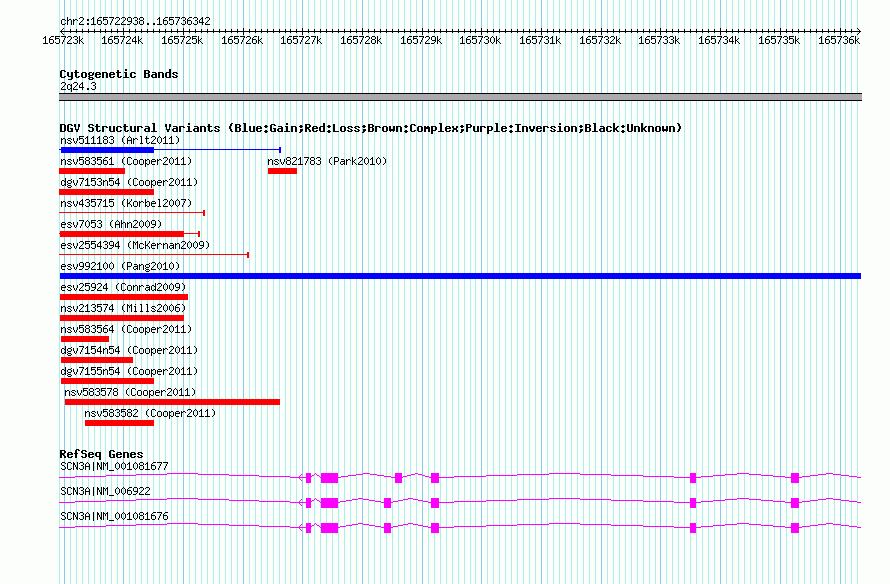Viewport: 890px width, 584px height.
Task: Click the red esv25924 loss bar
Action: (x=124, y=297)
